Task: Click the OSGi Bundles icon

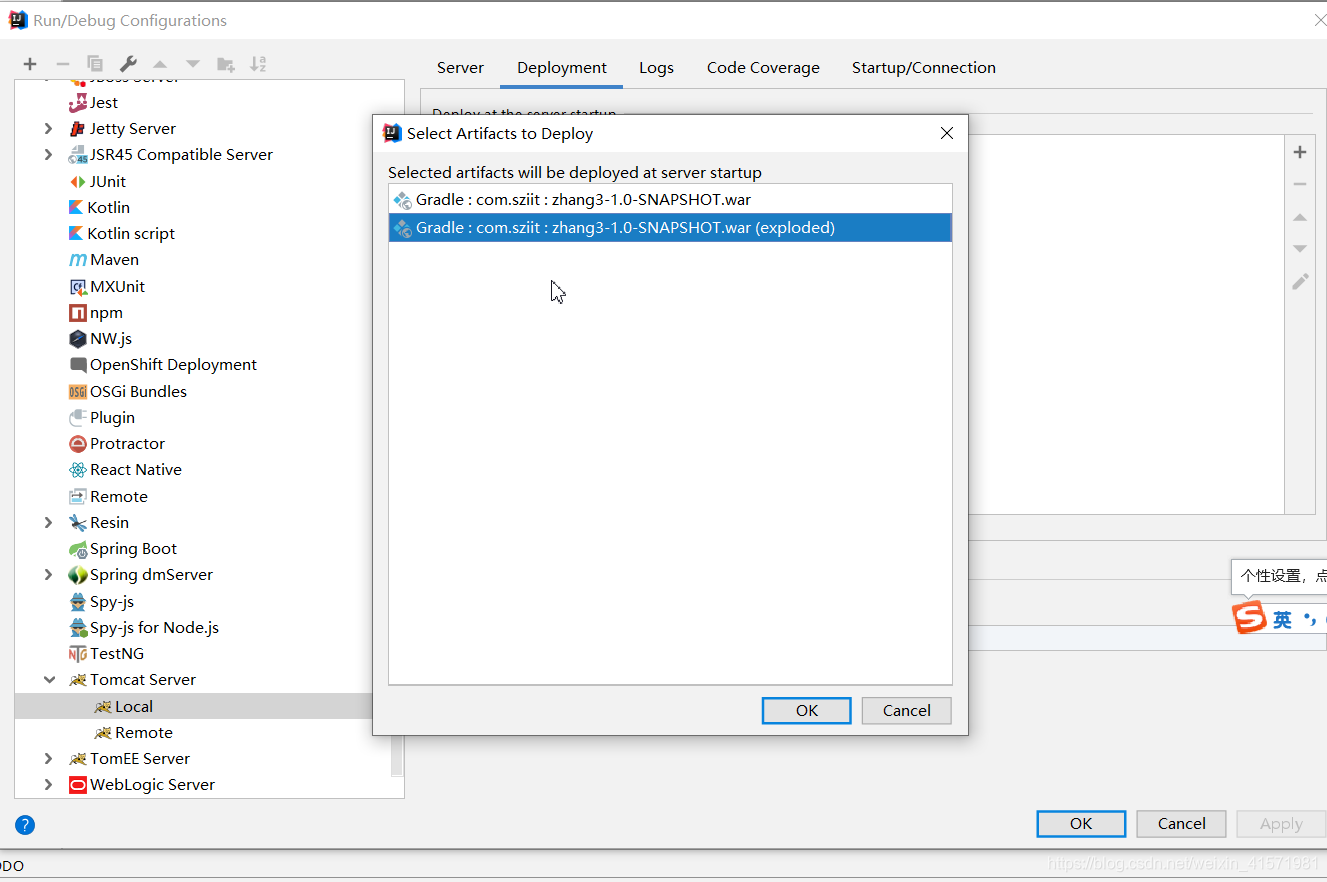Action: pos(78,392)
